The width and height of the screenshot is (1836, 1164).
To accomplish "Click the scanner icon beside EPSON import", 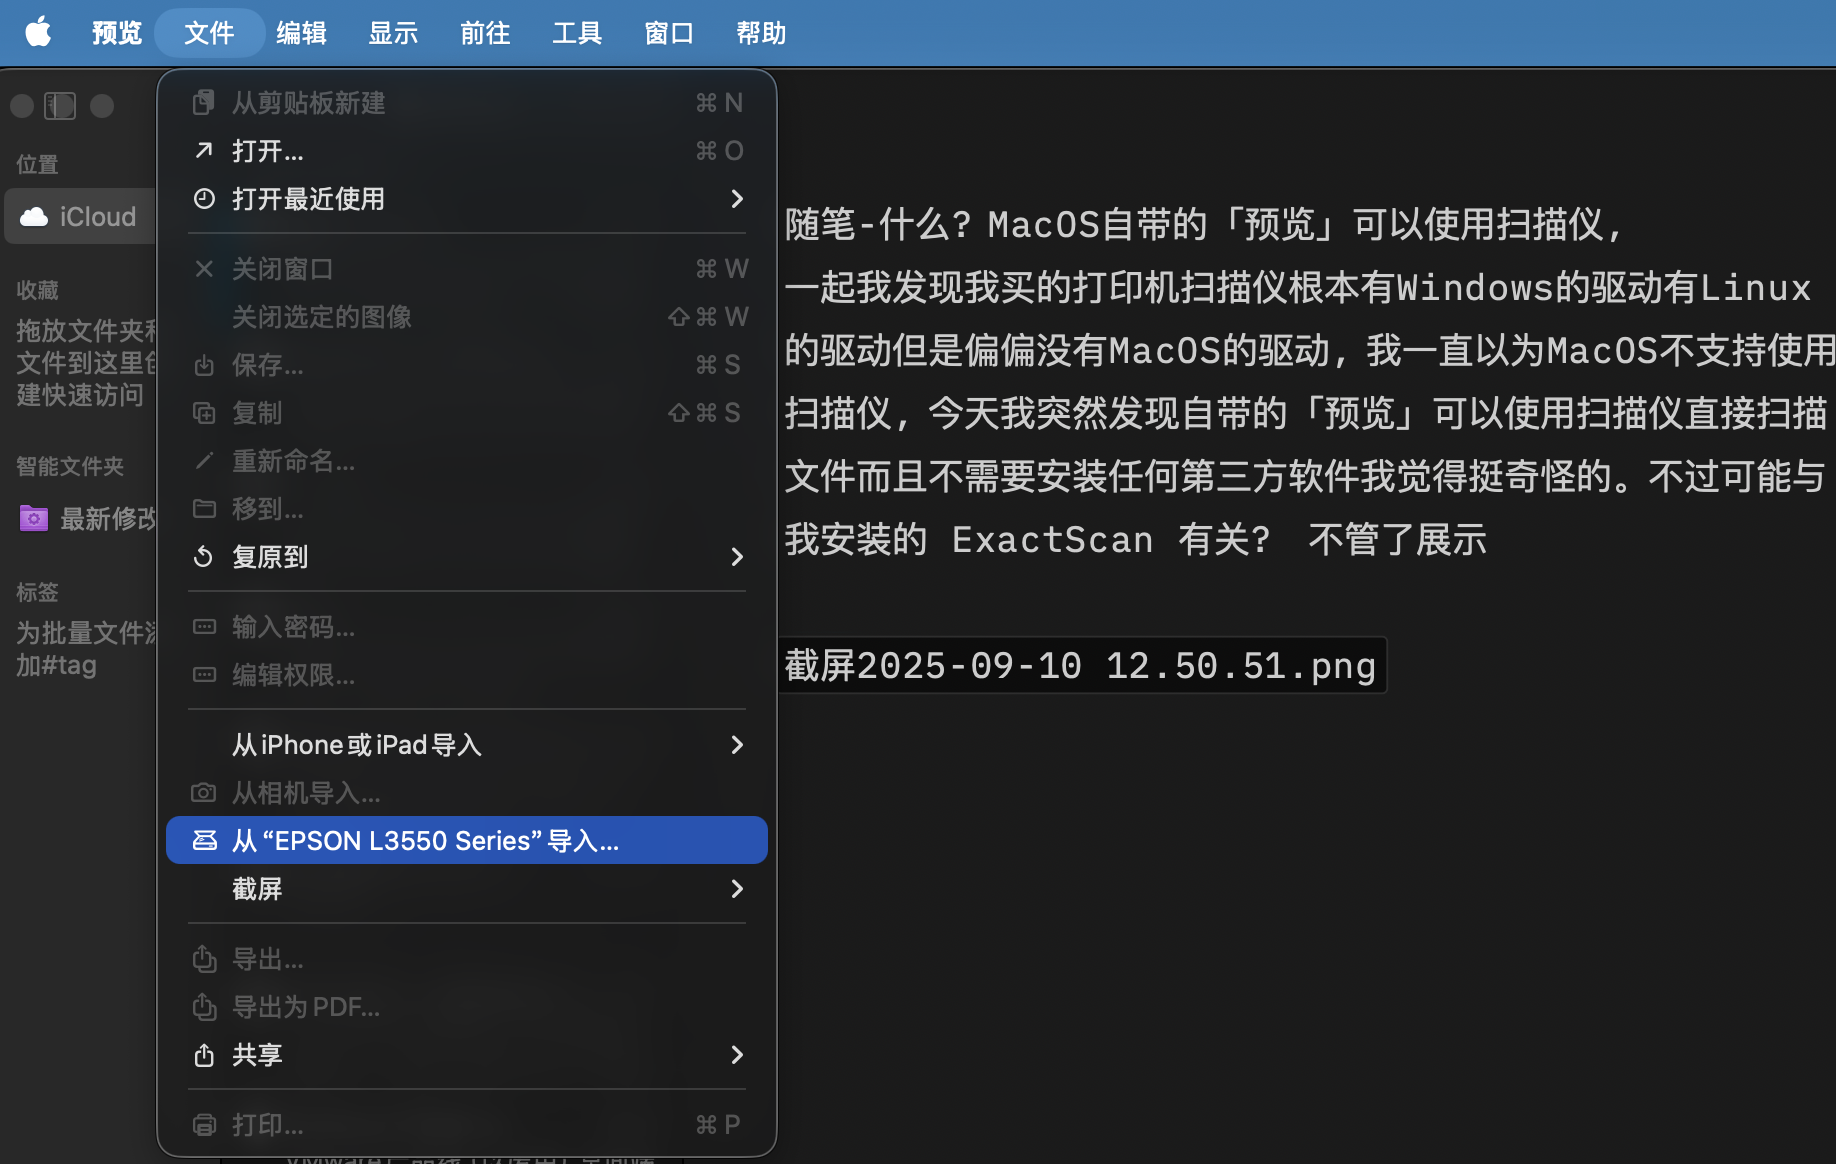I will [x=204, y=840].
